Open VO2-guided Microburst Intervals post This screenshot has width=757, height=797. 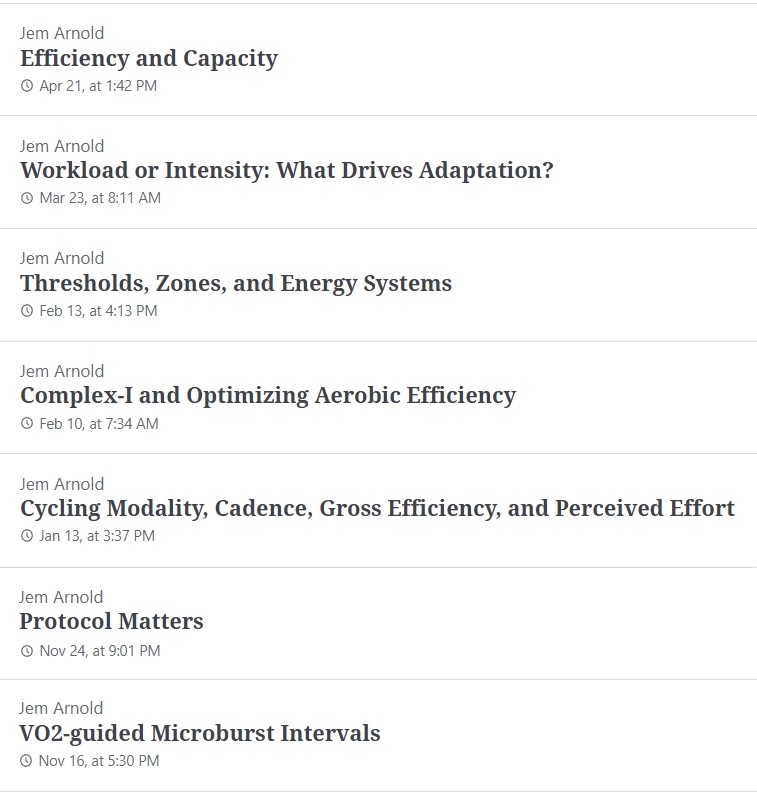coord(200,733)
